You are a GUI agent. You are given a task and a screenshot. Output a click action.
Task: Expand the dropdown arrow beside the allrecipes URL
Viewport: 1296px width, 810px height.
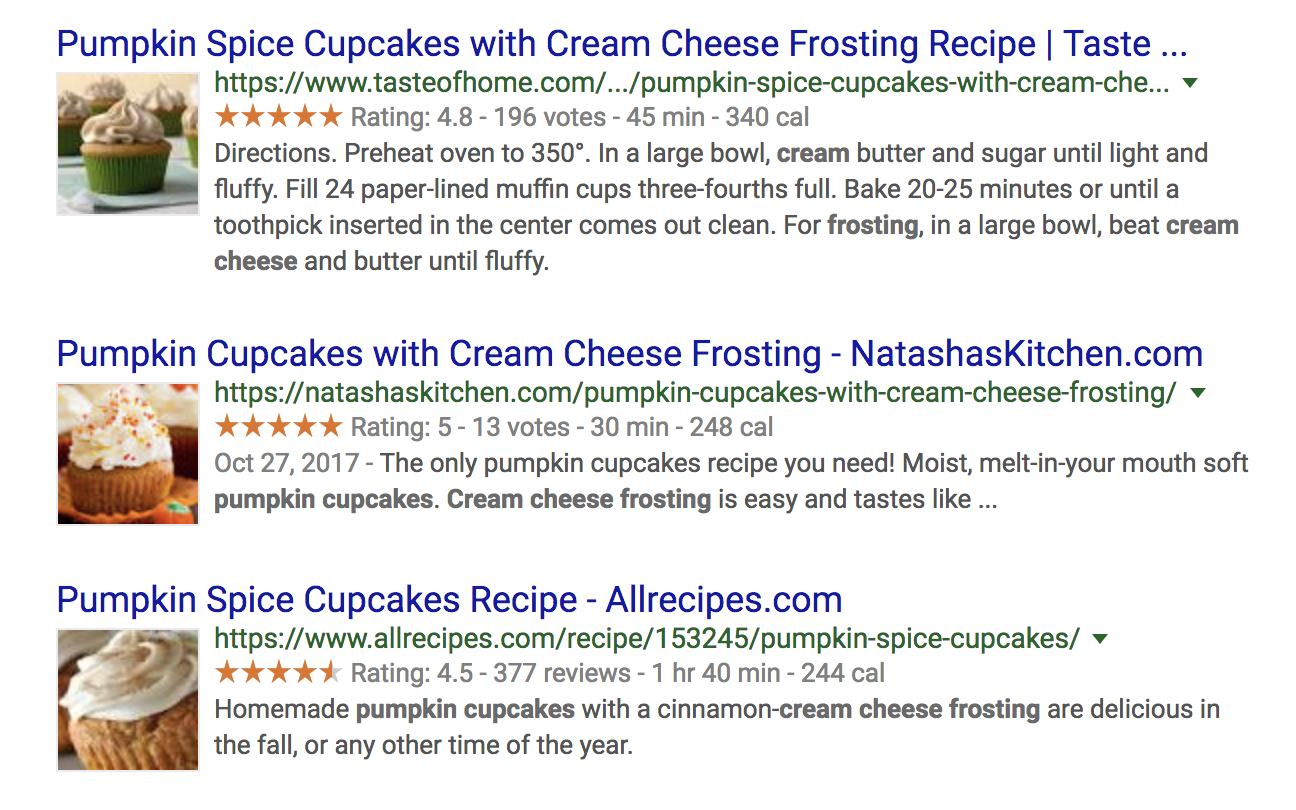coord(1101,639)
